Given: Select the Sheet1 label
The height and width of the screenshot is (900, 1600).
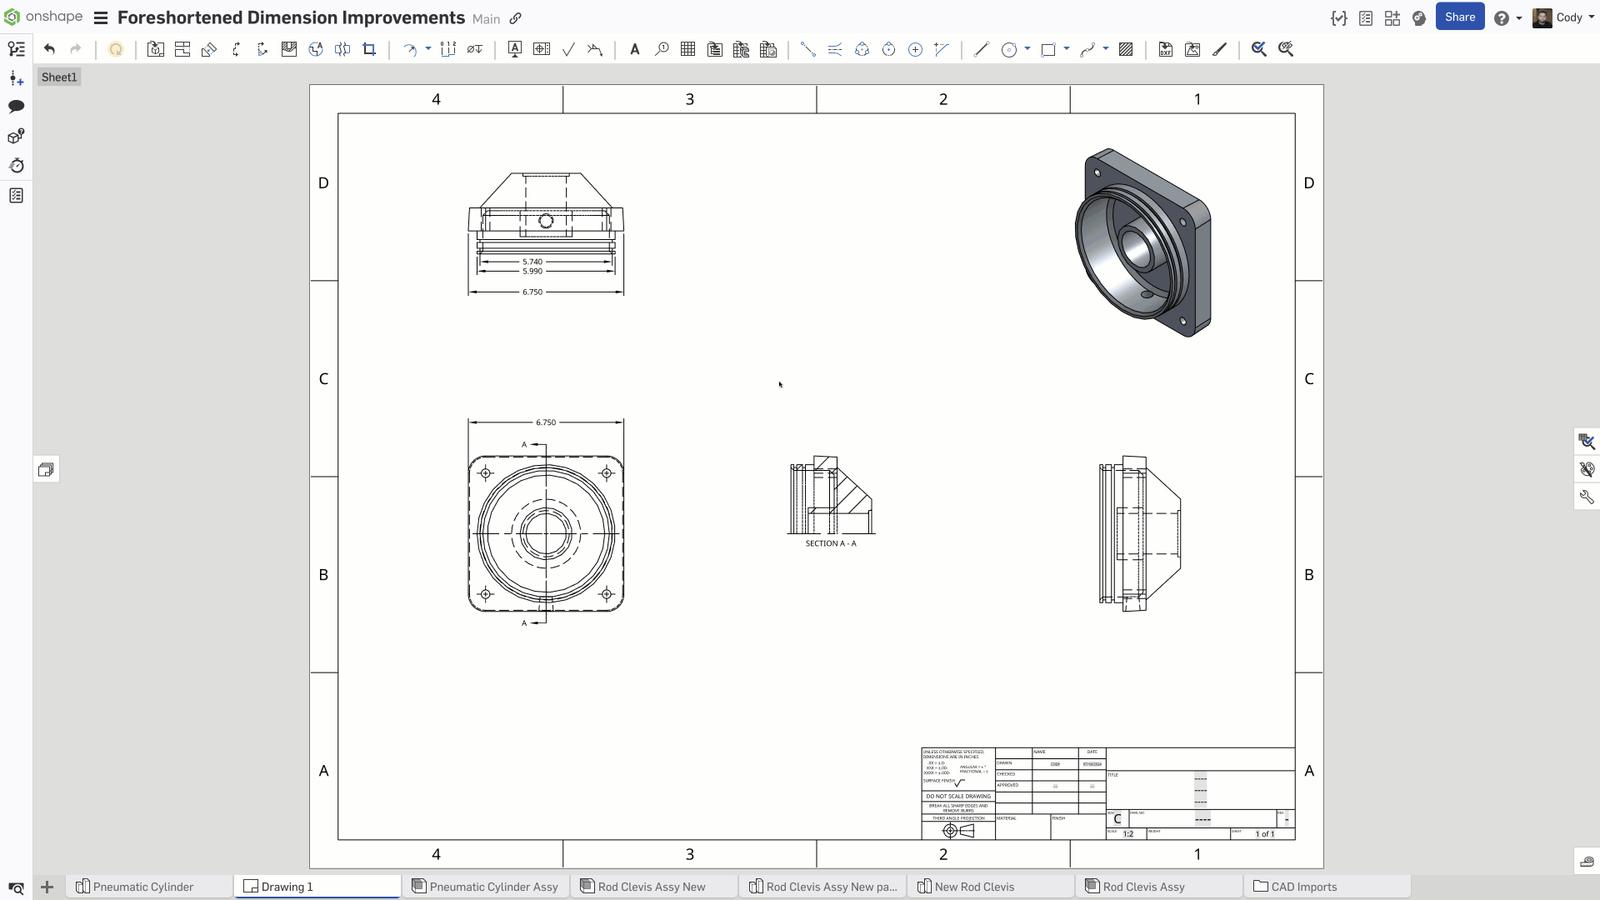Looking at the screenshot, I should tap(59, 77).
